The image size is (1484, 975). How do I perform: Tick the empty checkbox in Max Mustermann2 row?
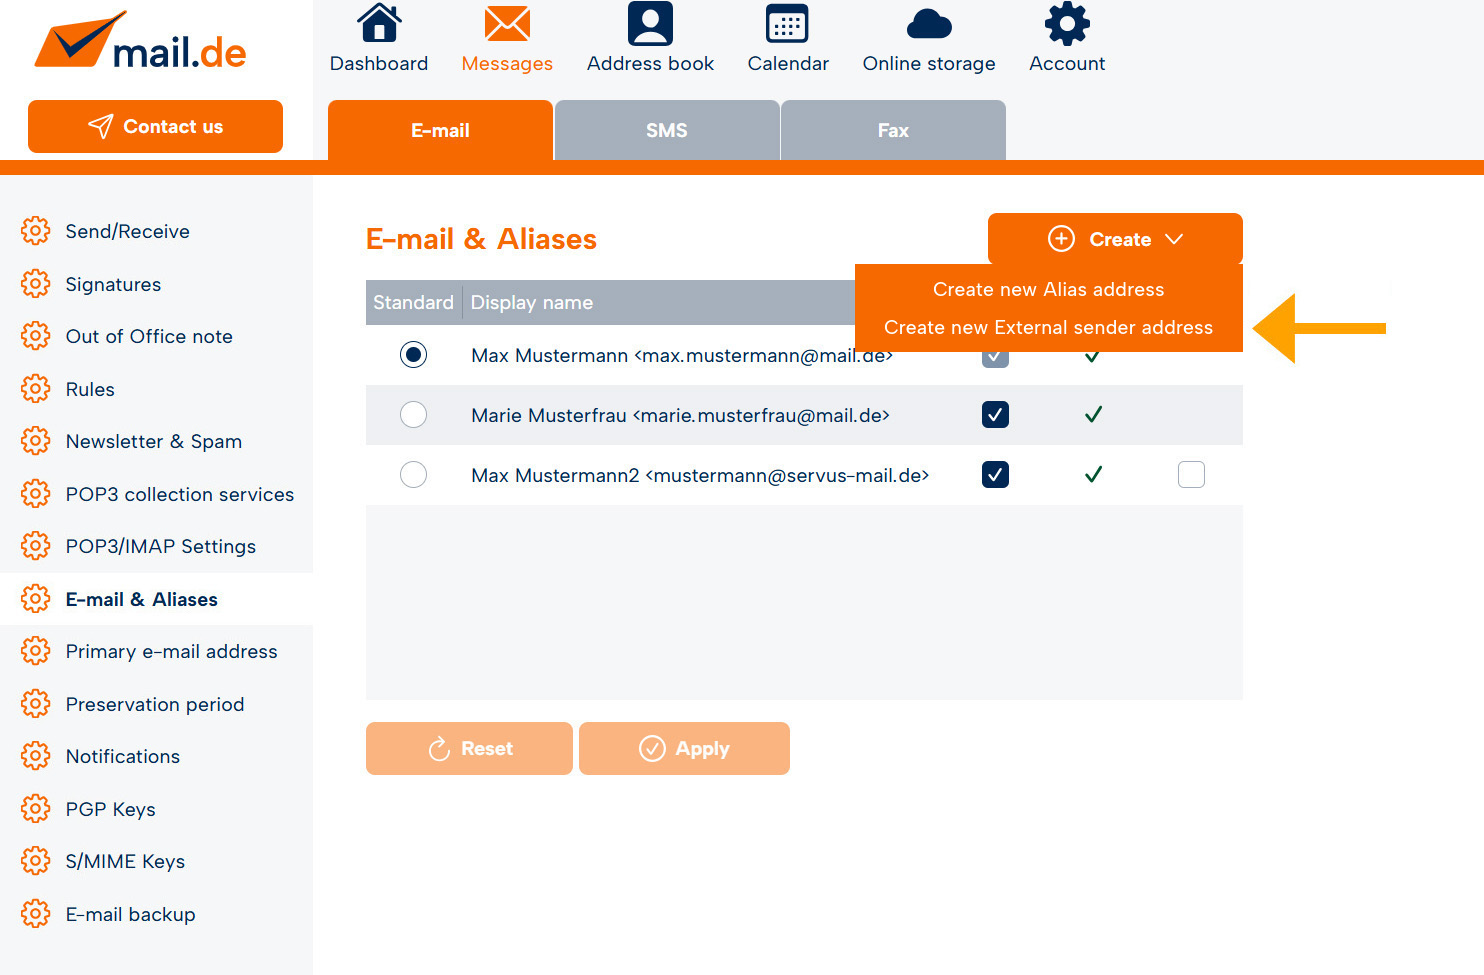coord(1191,475)
